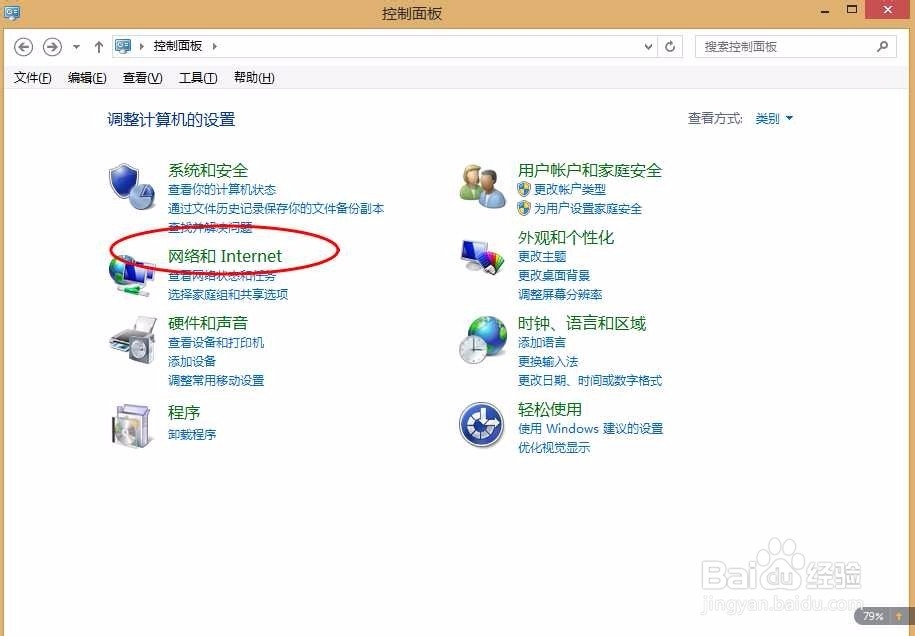
Task: Click inside the 搜索控制面板 search box
Action: (780, 46)
